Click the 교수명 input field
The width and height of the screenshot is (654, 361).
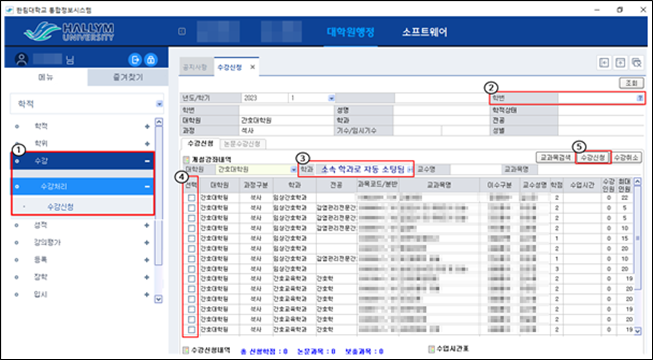pos(475,170)
